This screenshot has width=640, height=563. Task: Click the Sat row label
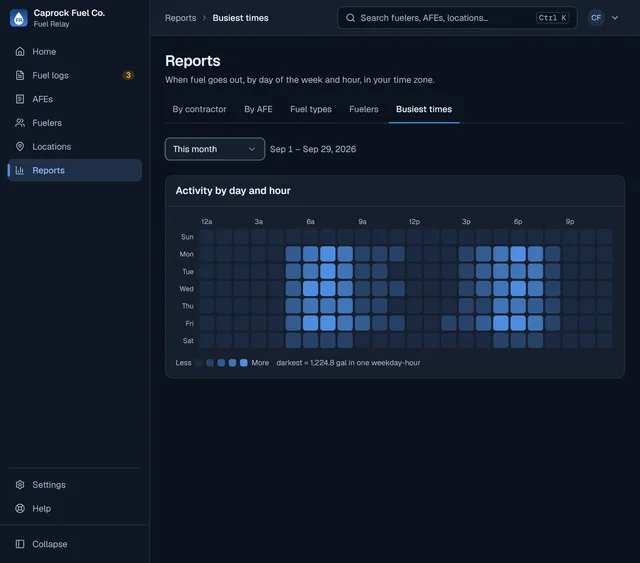pos(188,340)
